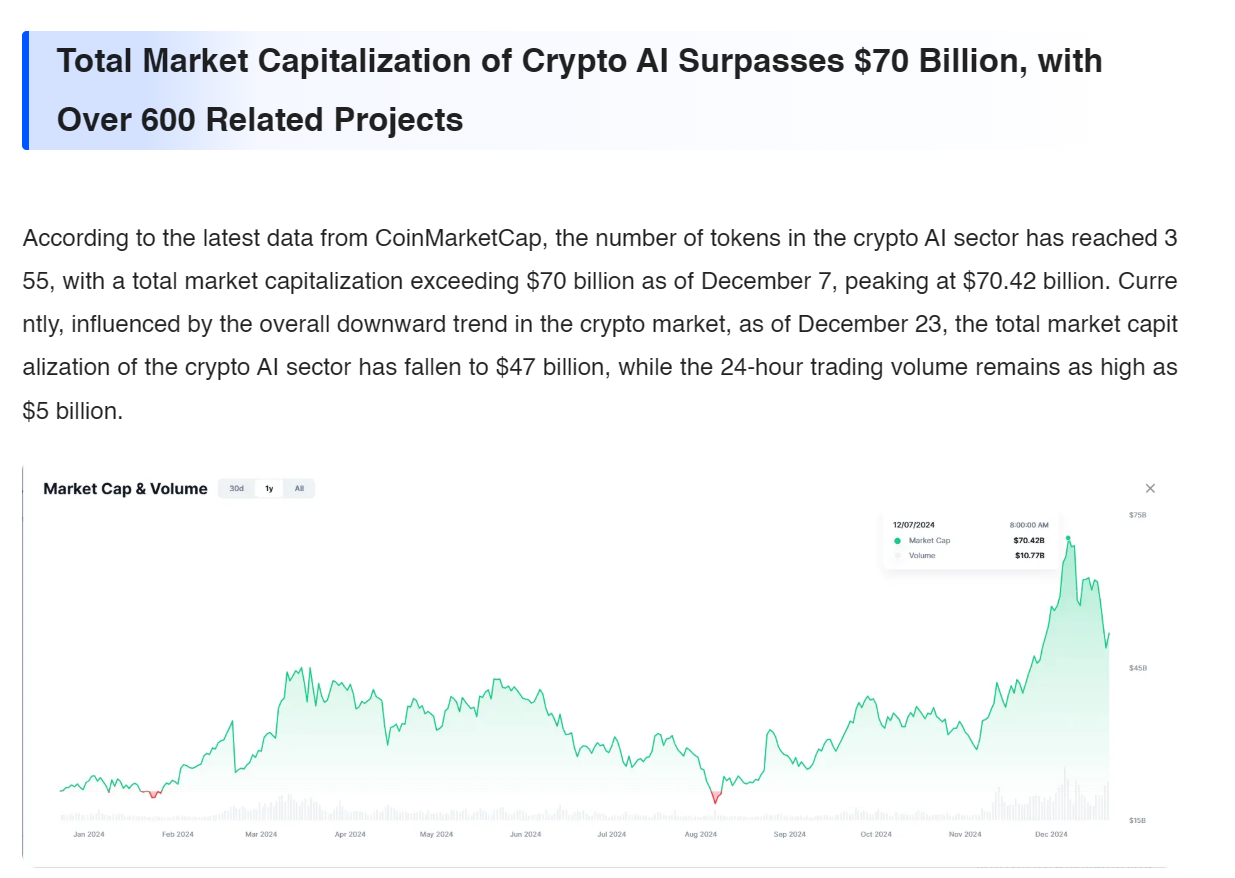
Task: Click the Dec 2024 label on the timeline
Action: pos(1051,833)
